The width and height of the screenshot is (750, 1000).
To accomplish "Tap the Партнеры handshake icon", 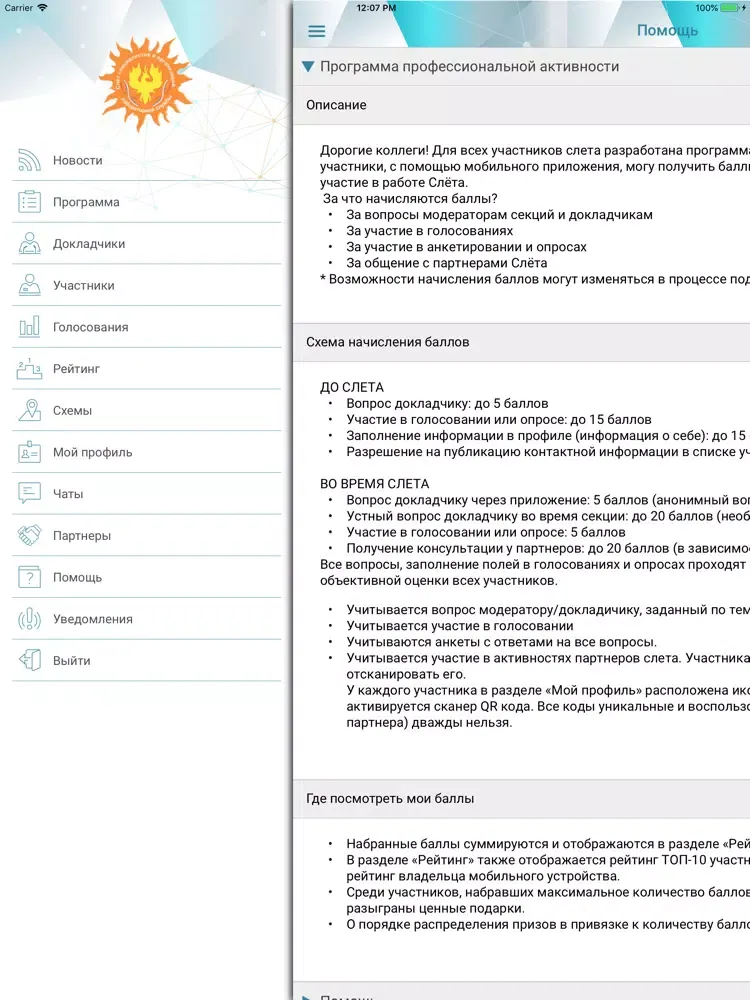I will 29,535.
